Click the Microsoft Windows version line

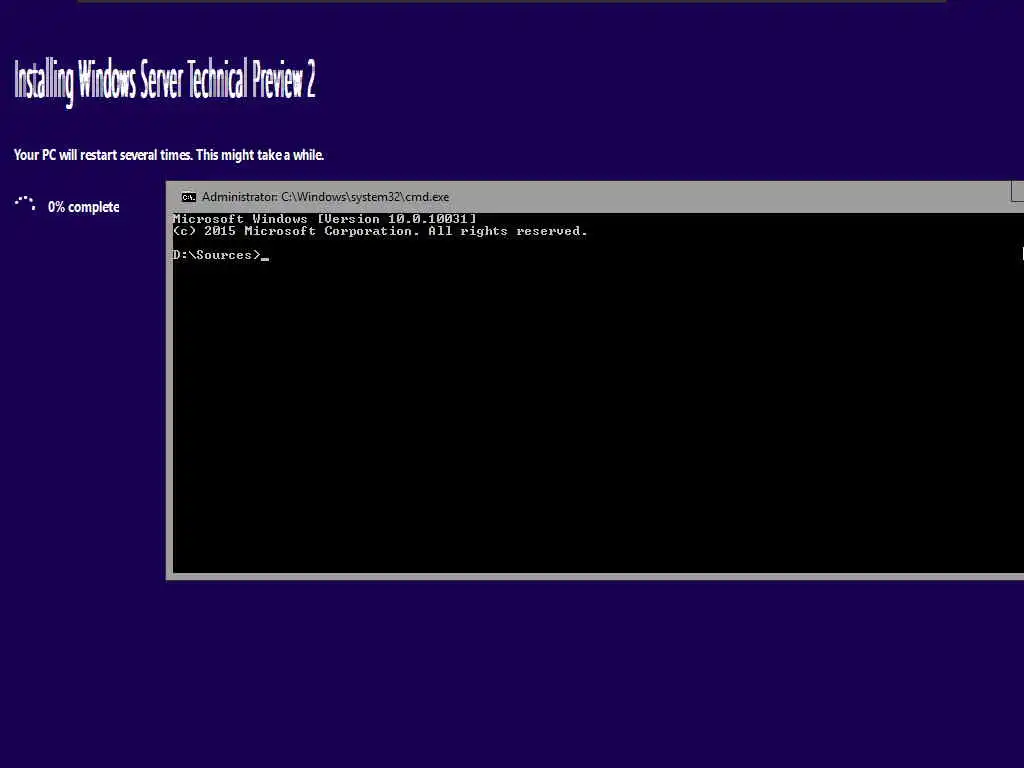(x=325, y=219)
